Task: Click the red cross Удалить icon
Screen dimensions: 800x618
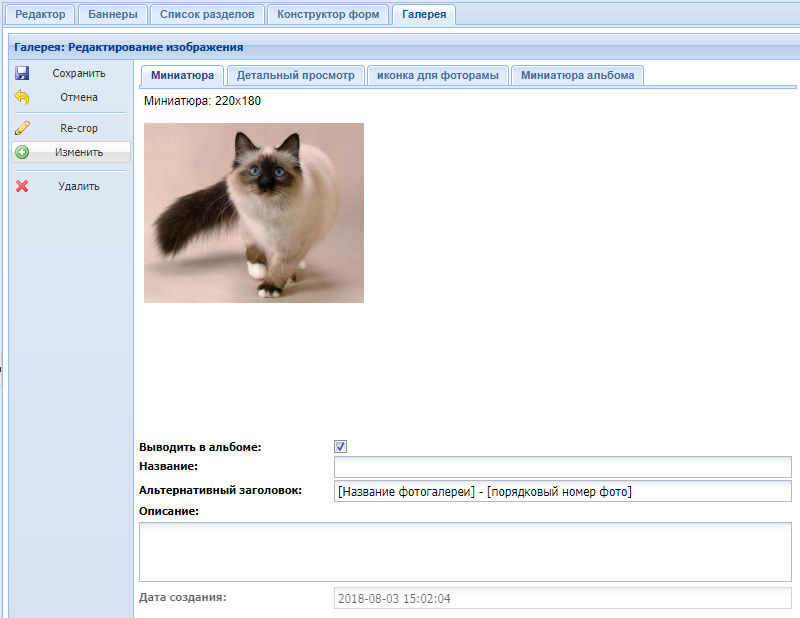Action: [22, 186]
